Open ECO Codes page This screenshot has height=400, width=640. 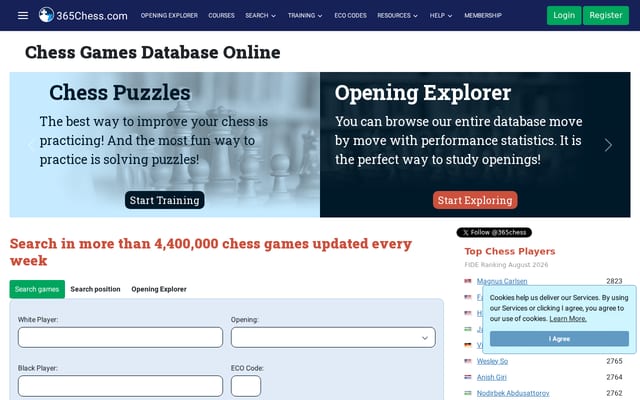click(x=350, y=16)
